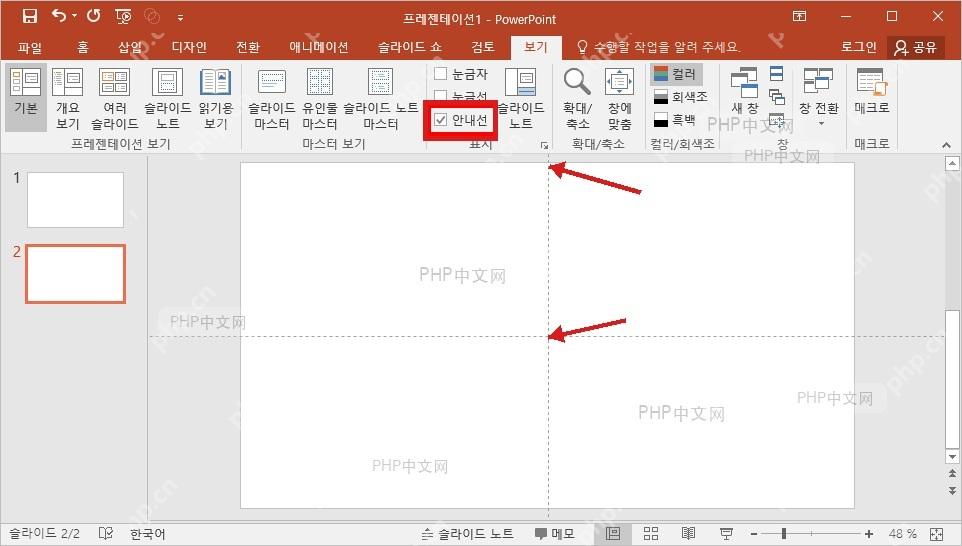Click the 수행할 작업을 알려 주세요 search box
This screenshot has height=546, width=962.
pyautogui.click(x=659, y=47)
